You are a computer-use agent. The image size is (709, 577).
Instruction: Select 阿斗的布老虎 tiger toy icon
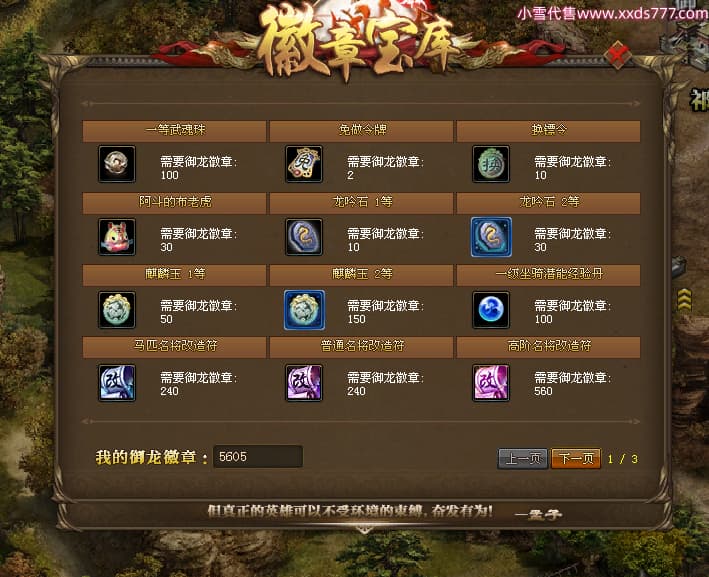(117, 237)
